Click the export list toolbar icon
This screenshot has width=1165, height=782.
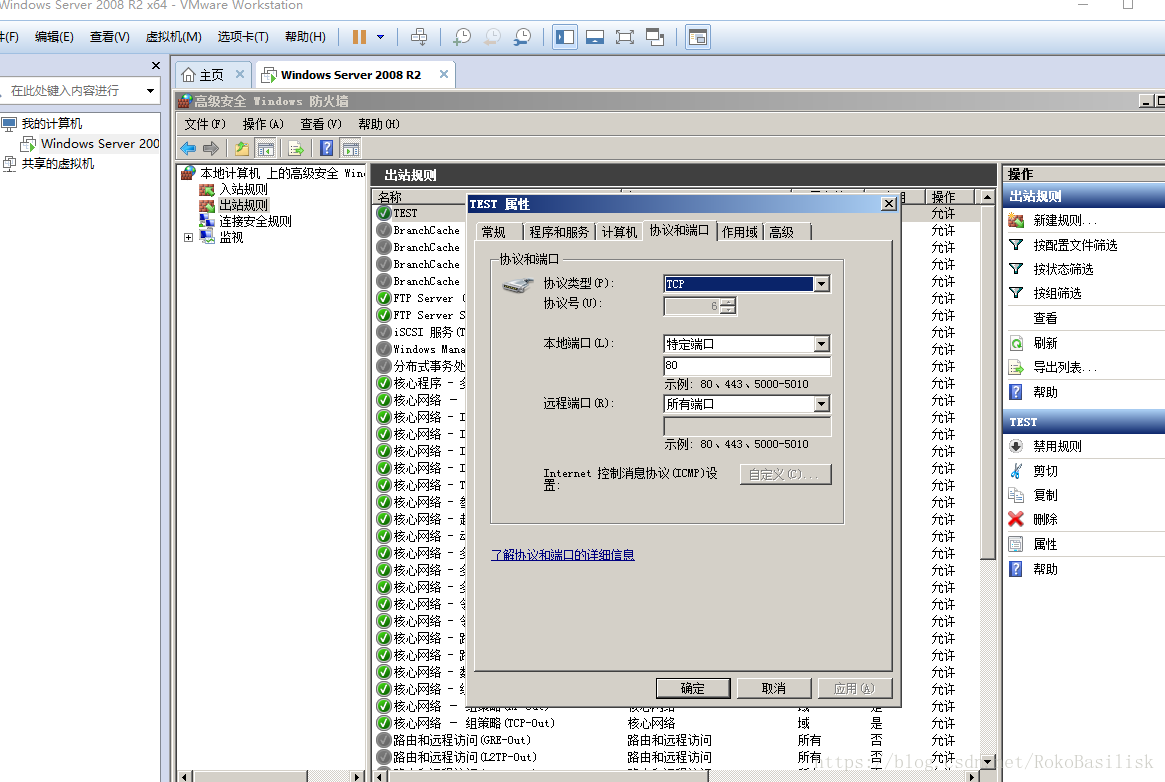[296, 149]
